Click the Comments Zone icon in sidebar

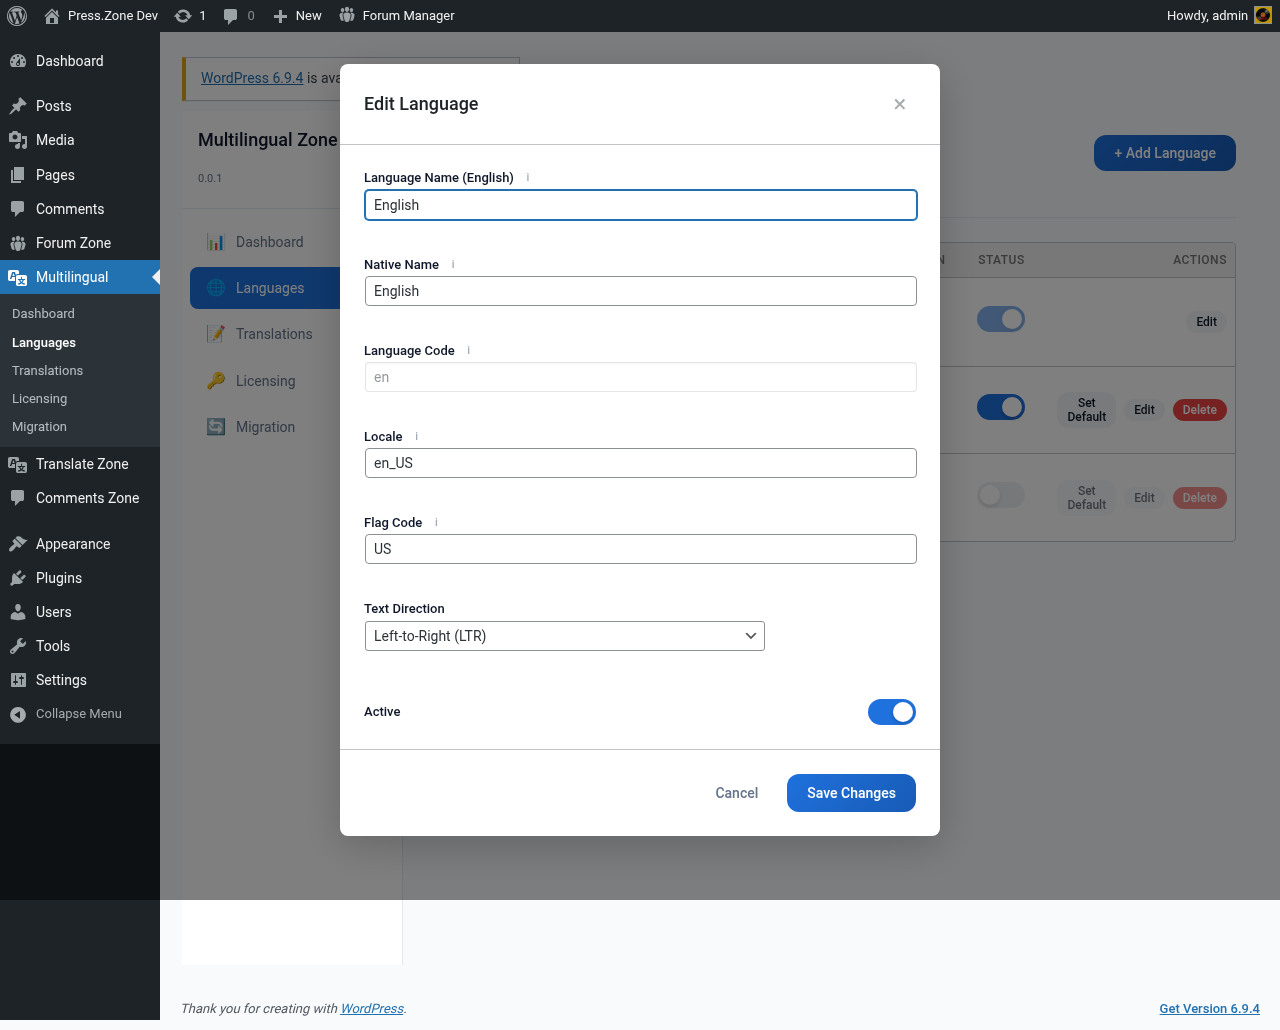click(18, 498)
